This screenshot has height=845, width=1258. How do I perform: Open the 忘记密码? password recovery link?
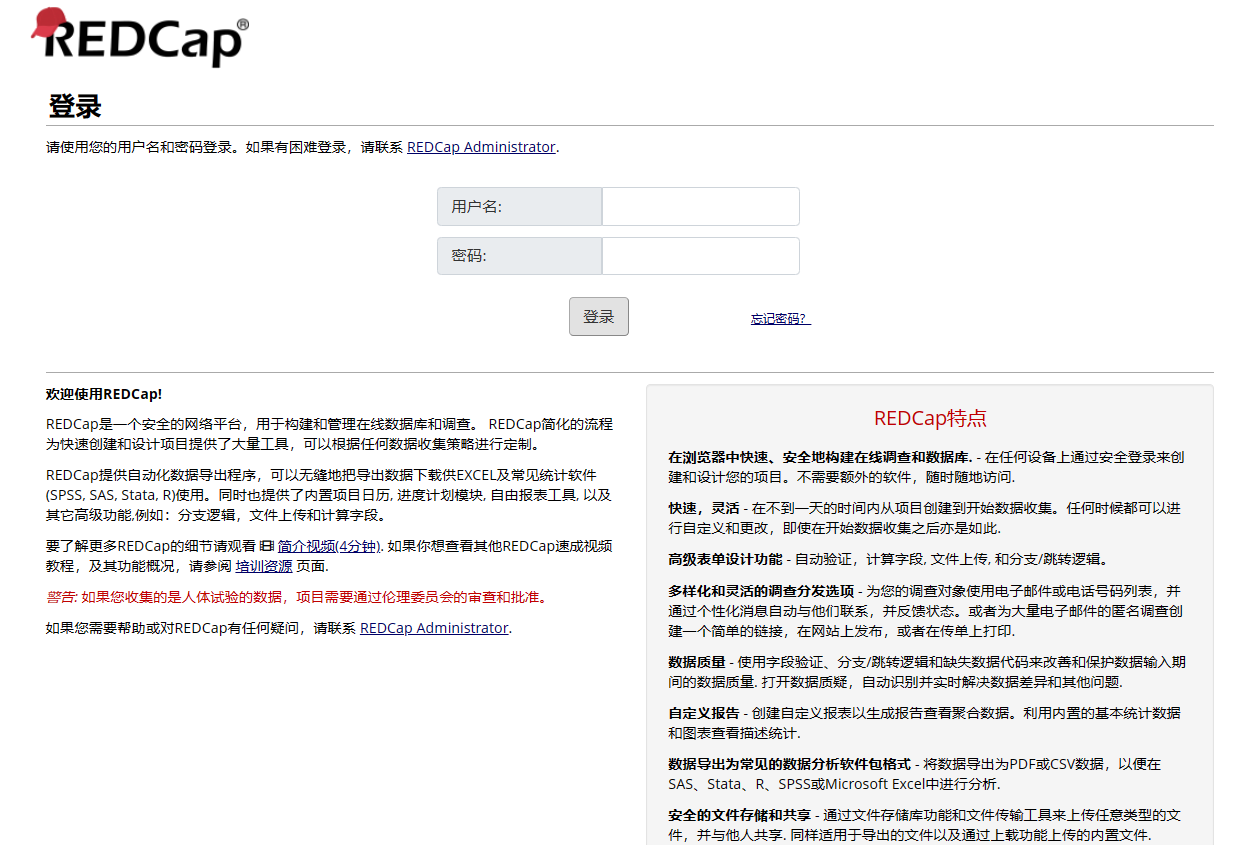pyautogui.click(x=780, y=316)
